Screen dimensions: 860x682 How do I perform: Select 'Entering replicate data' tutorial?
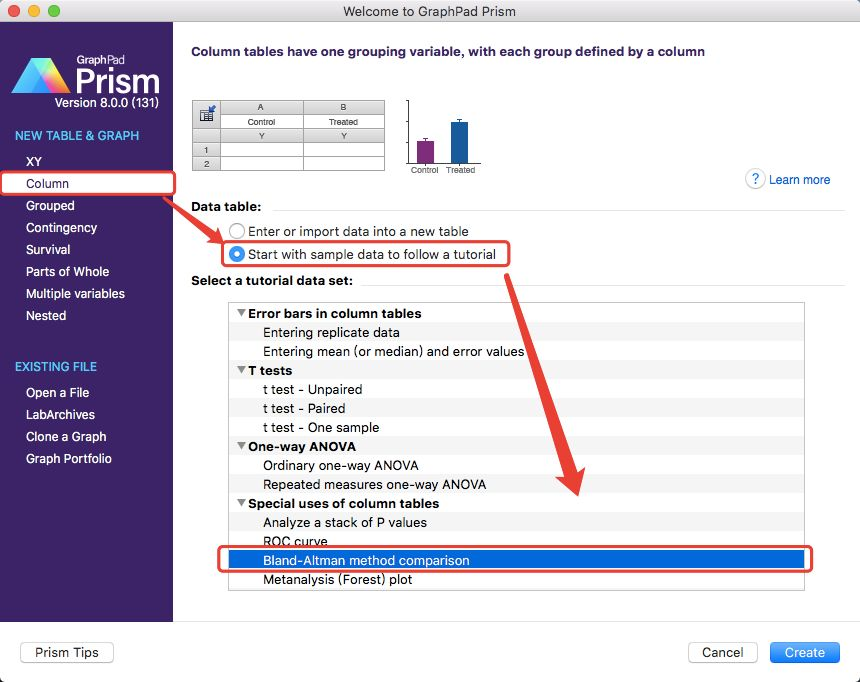(x=516, y=332)
